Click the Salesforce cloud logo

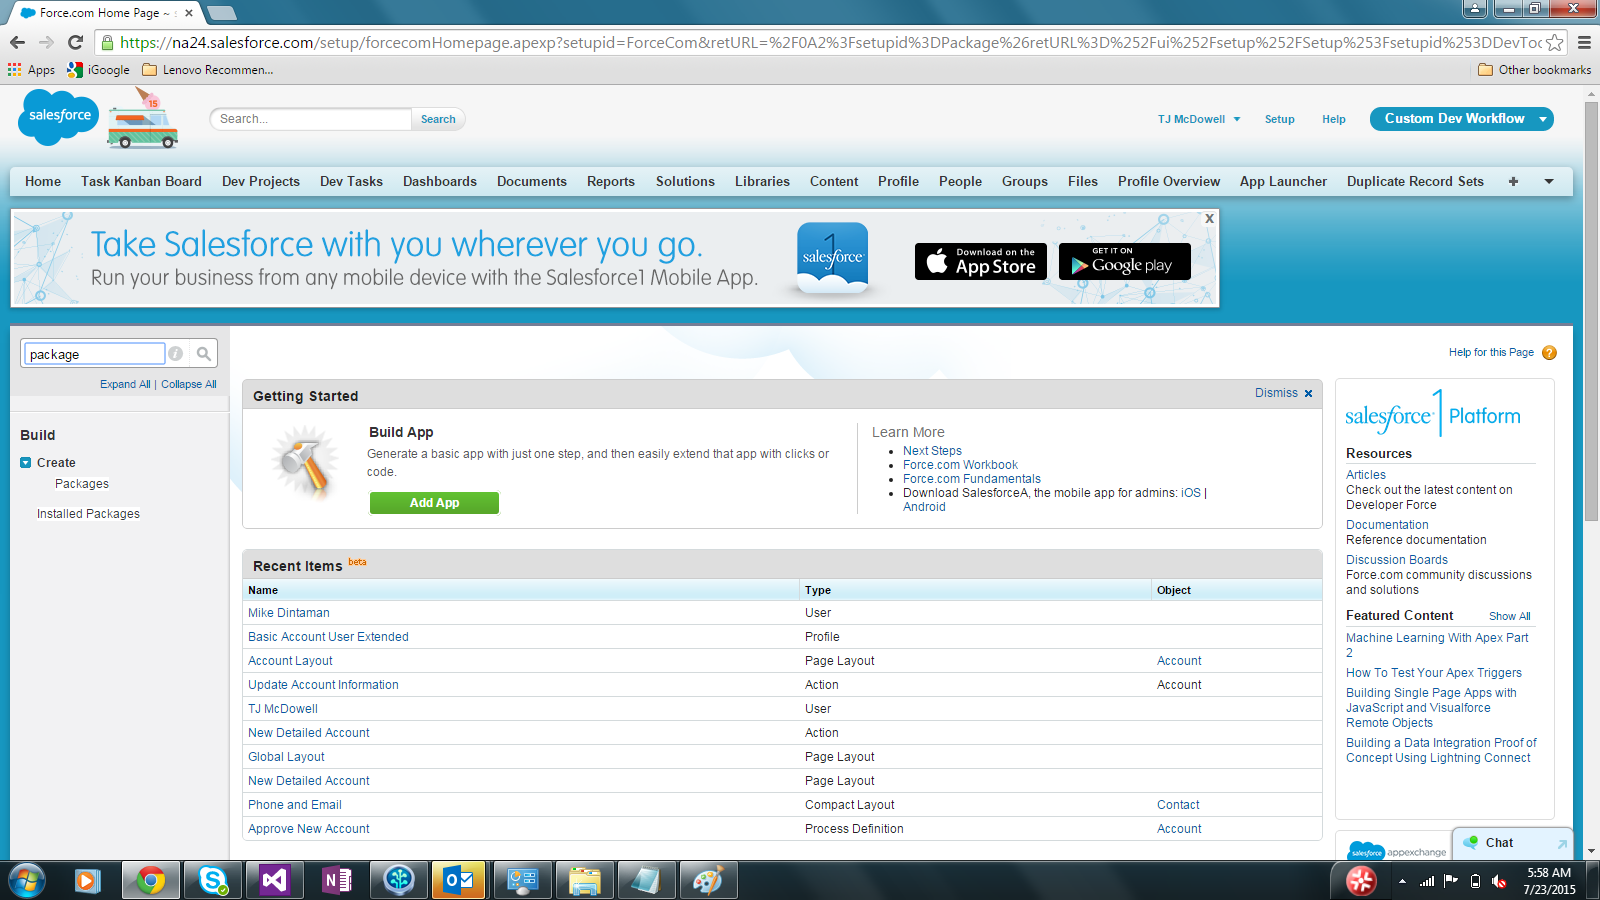59,117
